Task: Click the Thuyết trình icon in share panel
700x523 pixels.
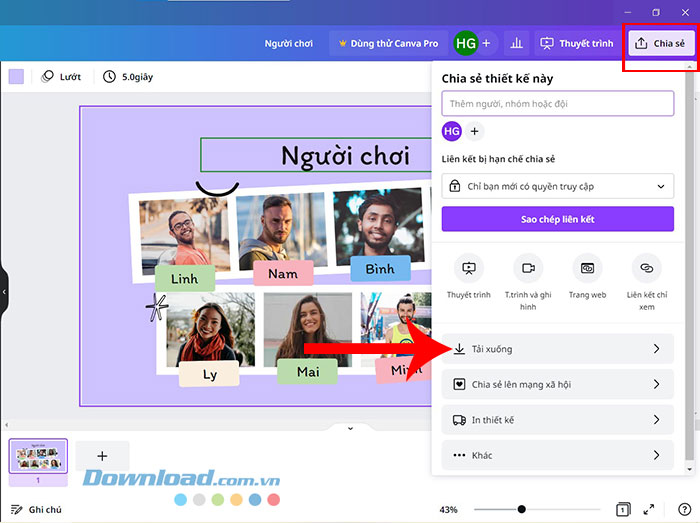Action: pyautogui.click(x=468, y=269)
